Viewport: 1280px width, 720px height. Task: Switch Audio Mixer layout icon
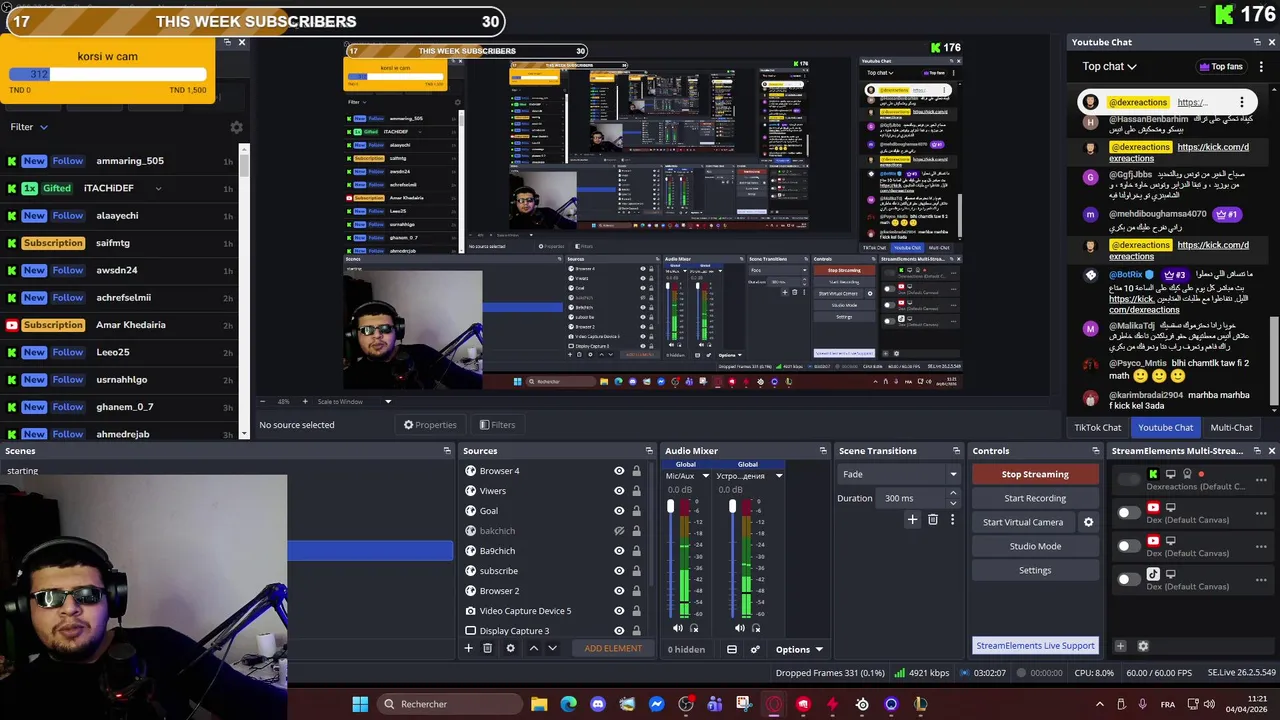732,649
